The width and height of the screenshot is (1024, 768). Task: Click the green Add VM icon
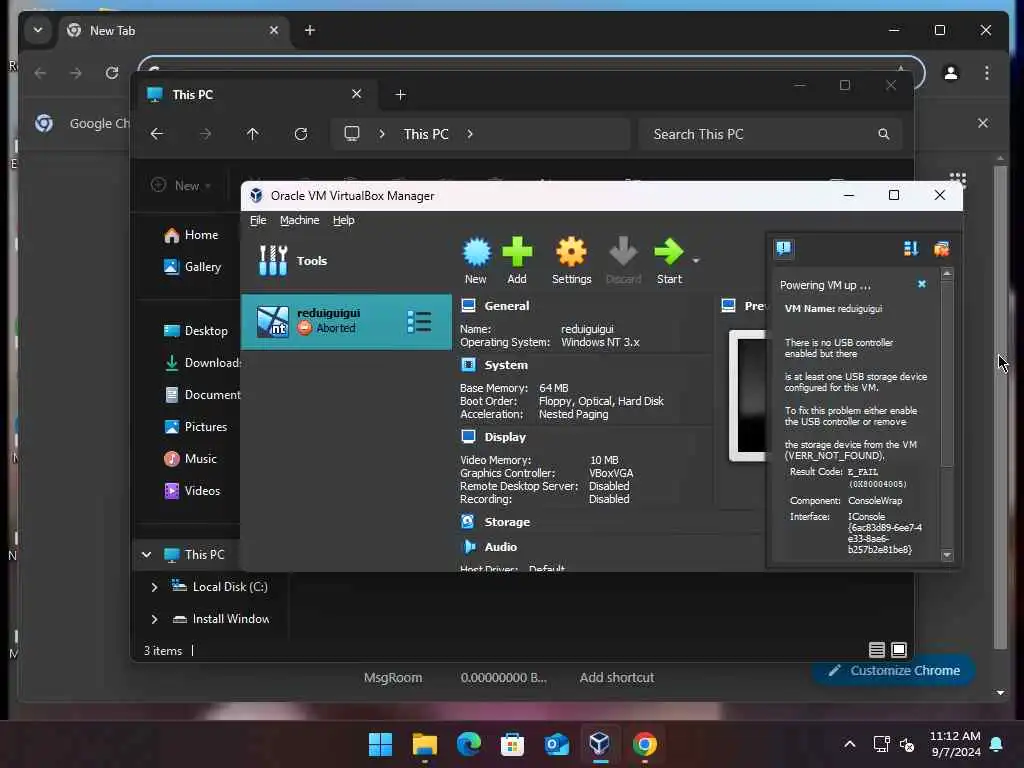point(517,261)
